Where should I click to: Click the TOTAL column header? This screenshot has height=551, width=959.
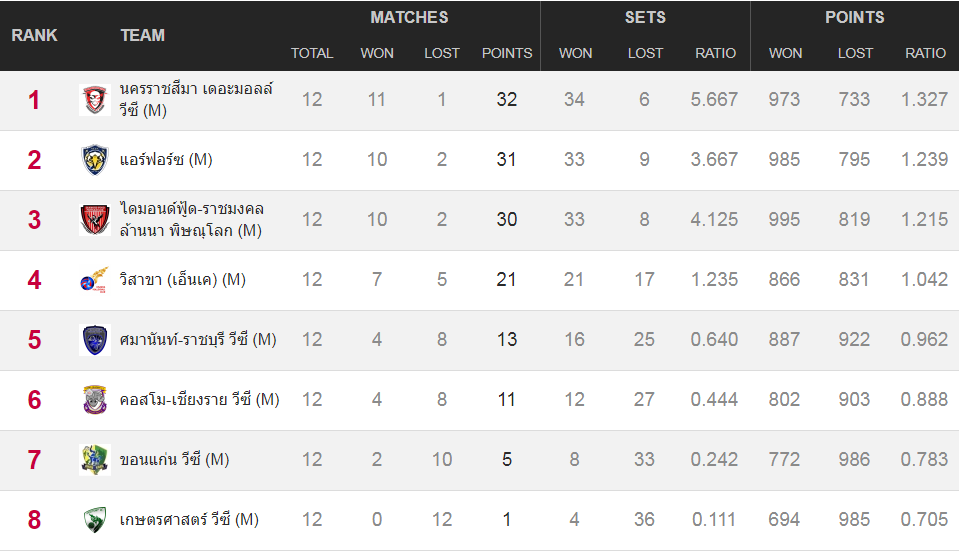312,53
